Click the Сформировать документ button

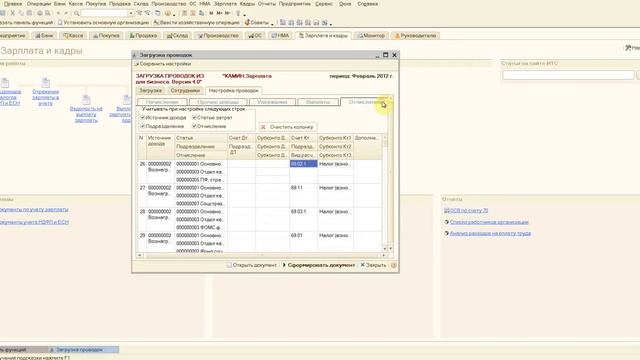pos(319,265)
